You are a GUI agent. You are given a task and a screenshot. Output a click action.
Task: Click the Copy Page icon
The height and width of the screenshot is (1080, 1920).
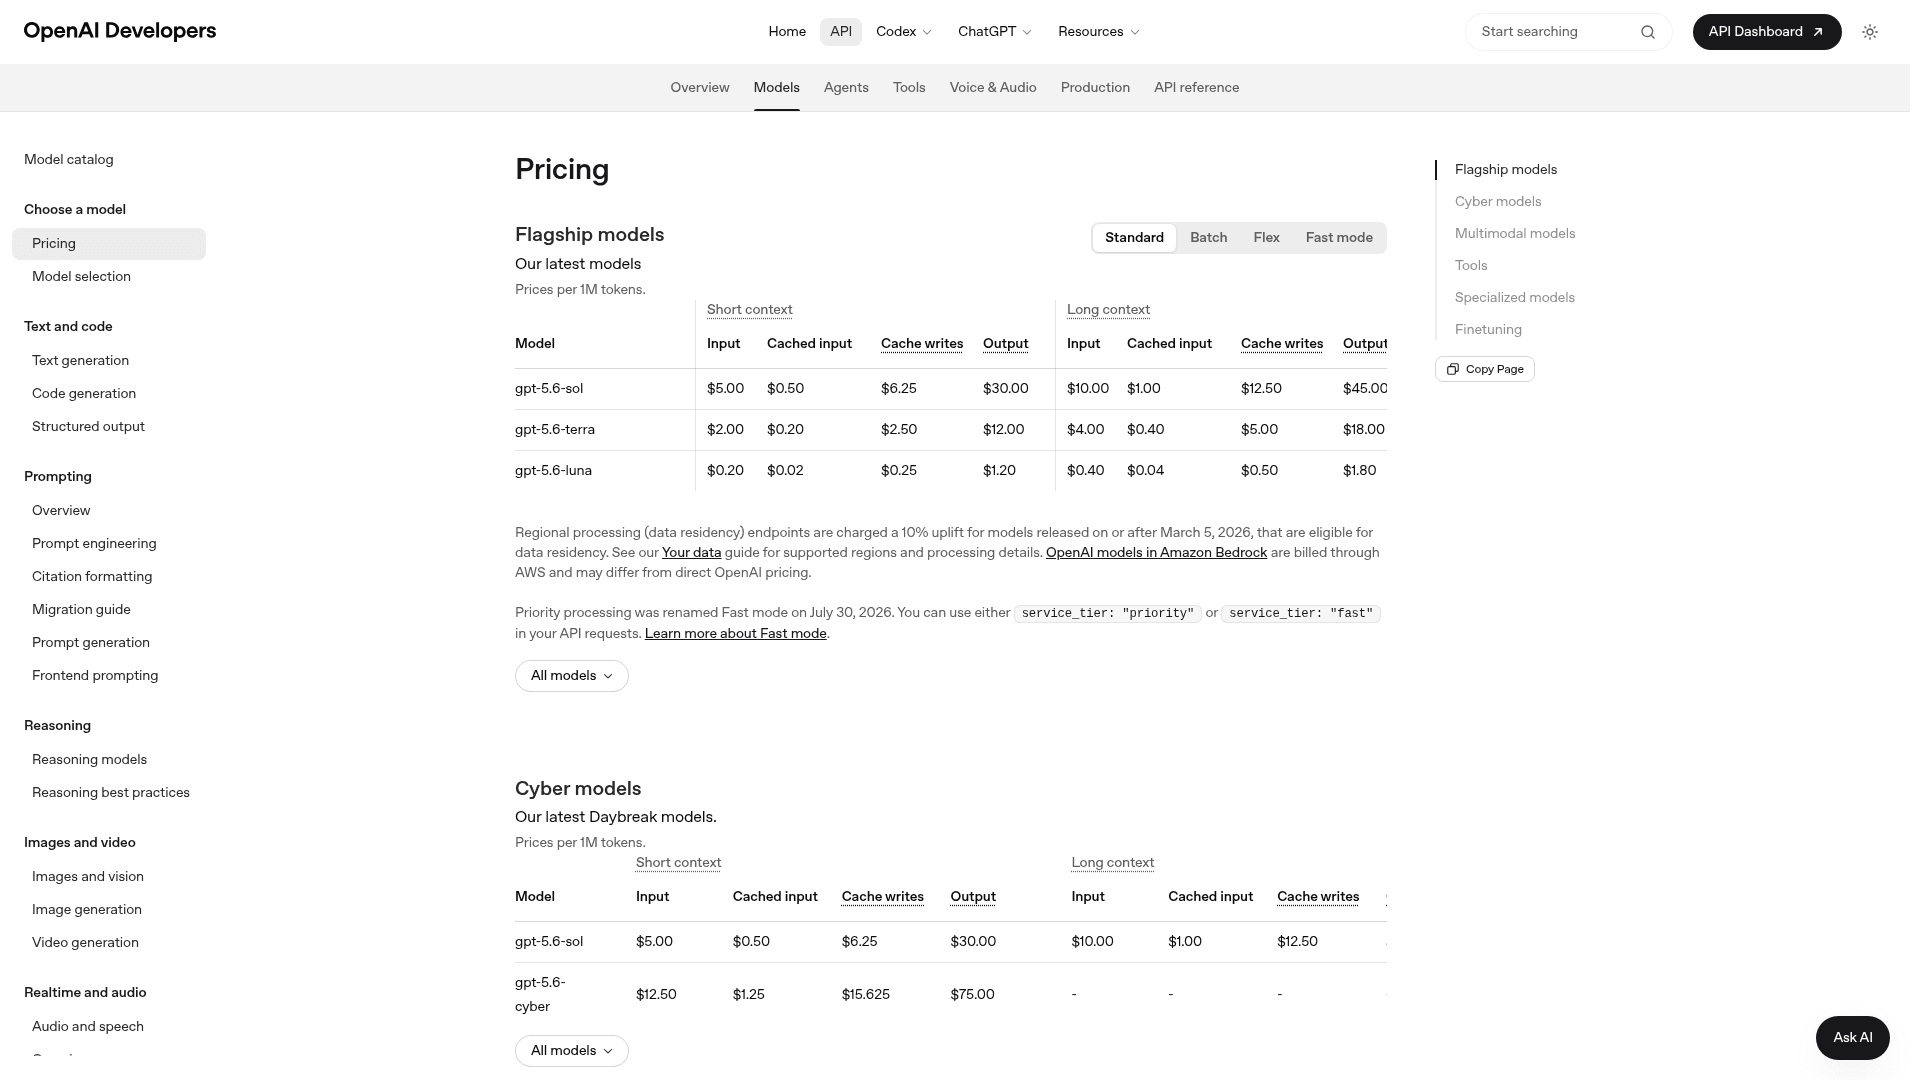[x=1453, y=369]
